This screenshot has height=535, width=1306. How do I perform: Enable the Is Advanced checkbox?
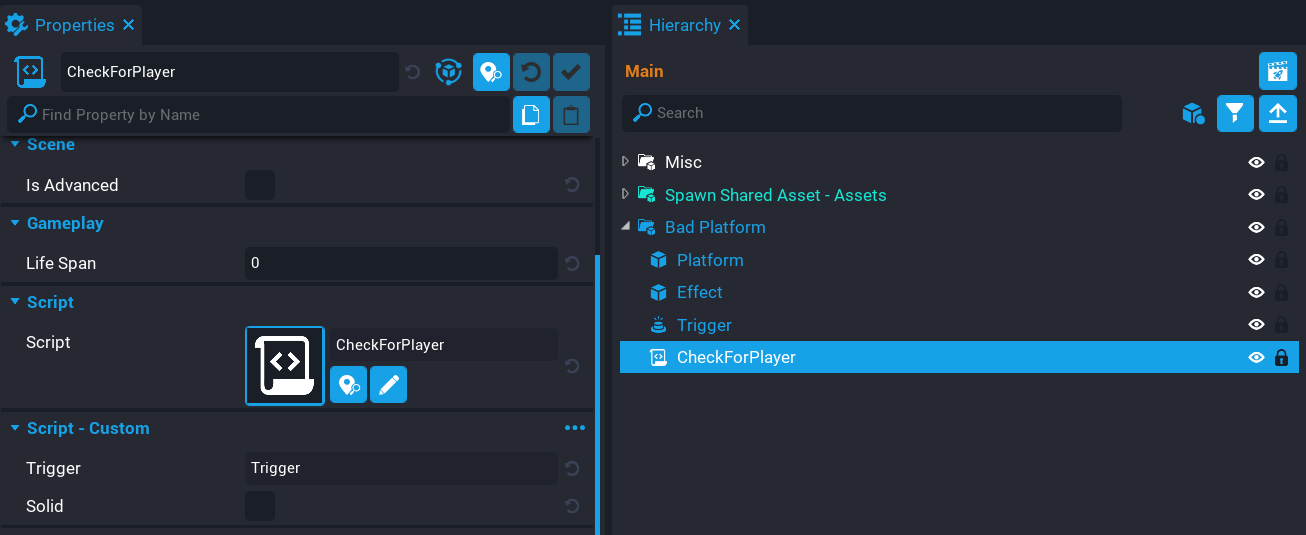click(x=260, y=185)
